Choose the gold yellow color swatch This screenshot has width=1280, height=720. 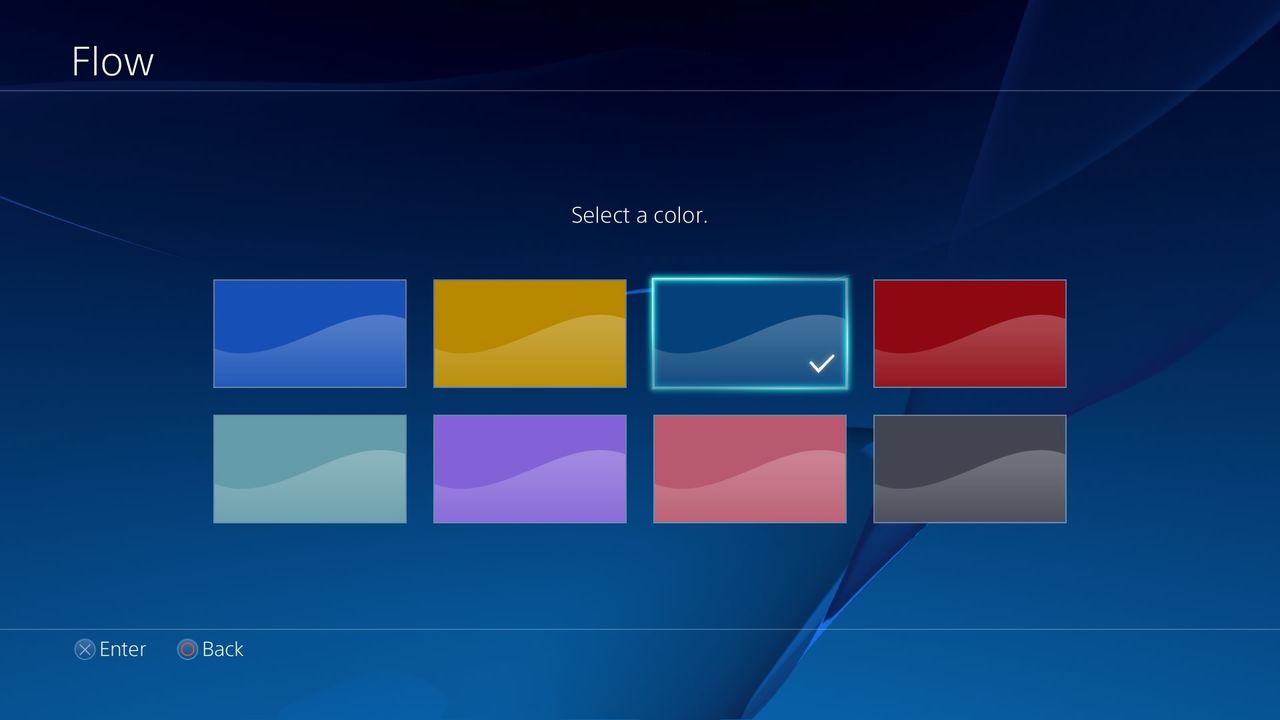point(530,333)
